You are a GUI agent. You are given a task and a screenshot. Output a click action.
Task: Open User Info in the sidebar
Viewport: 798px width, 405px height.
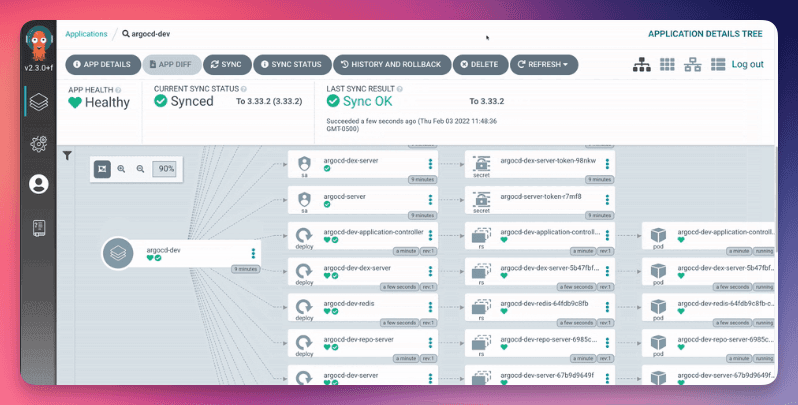[x=39, y=184]
